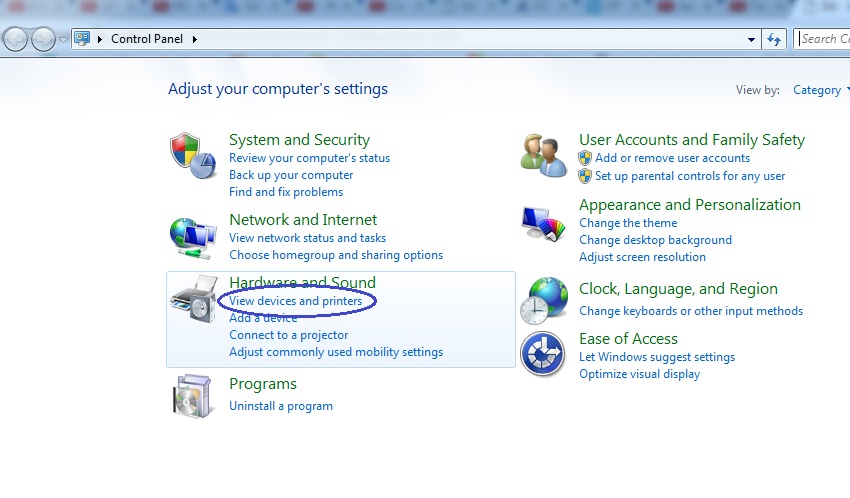Click Control Panel breadcrumb in address bar

click(x=147, y=39)
